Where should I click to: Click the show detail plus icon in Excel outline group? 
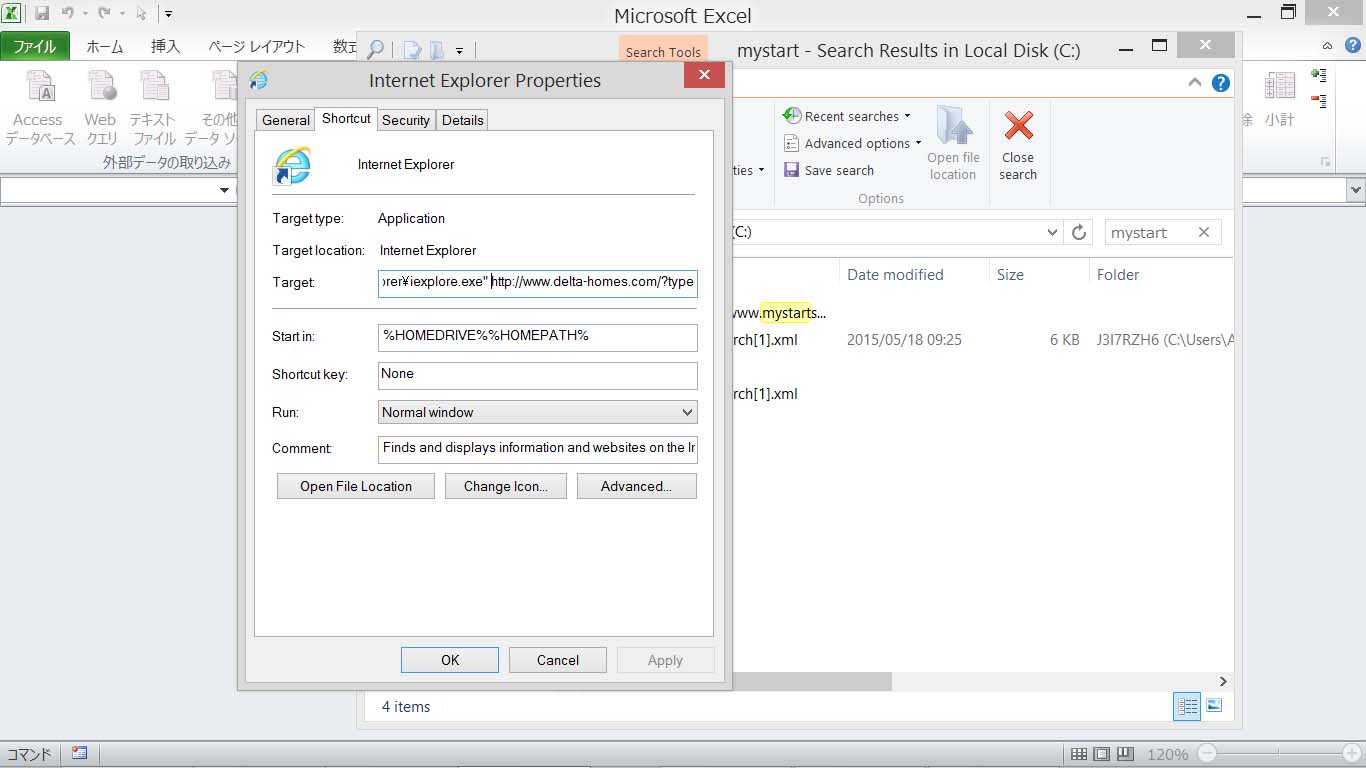(x=1319, y=76)
